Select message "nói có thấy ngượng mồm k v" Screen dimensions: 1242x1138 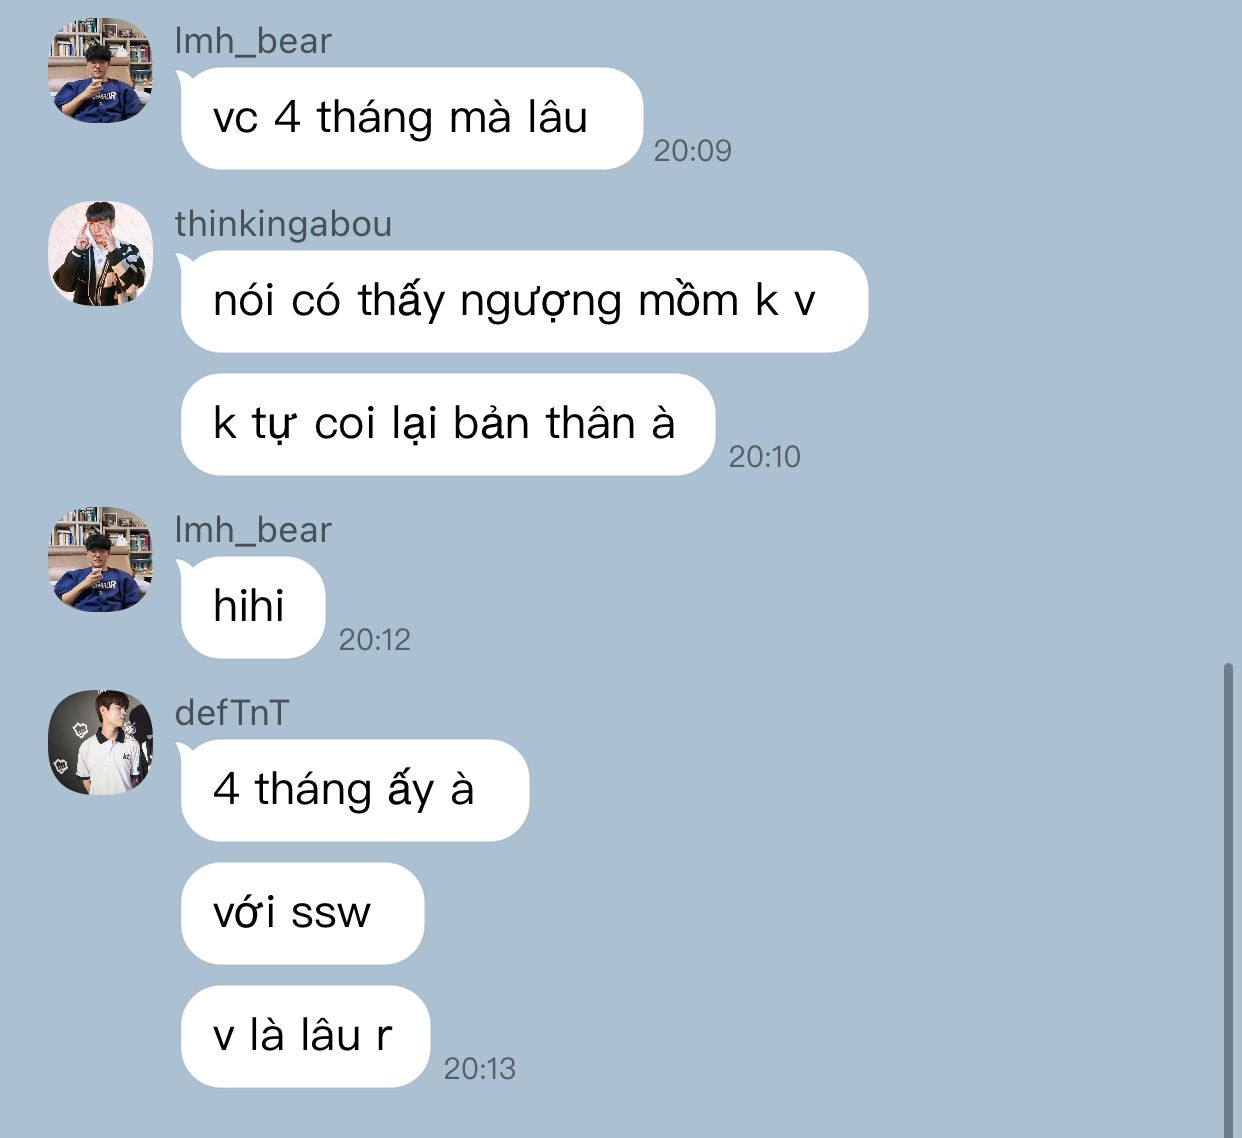pos(524,301)
